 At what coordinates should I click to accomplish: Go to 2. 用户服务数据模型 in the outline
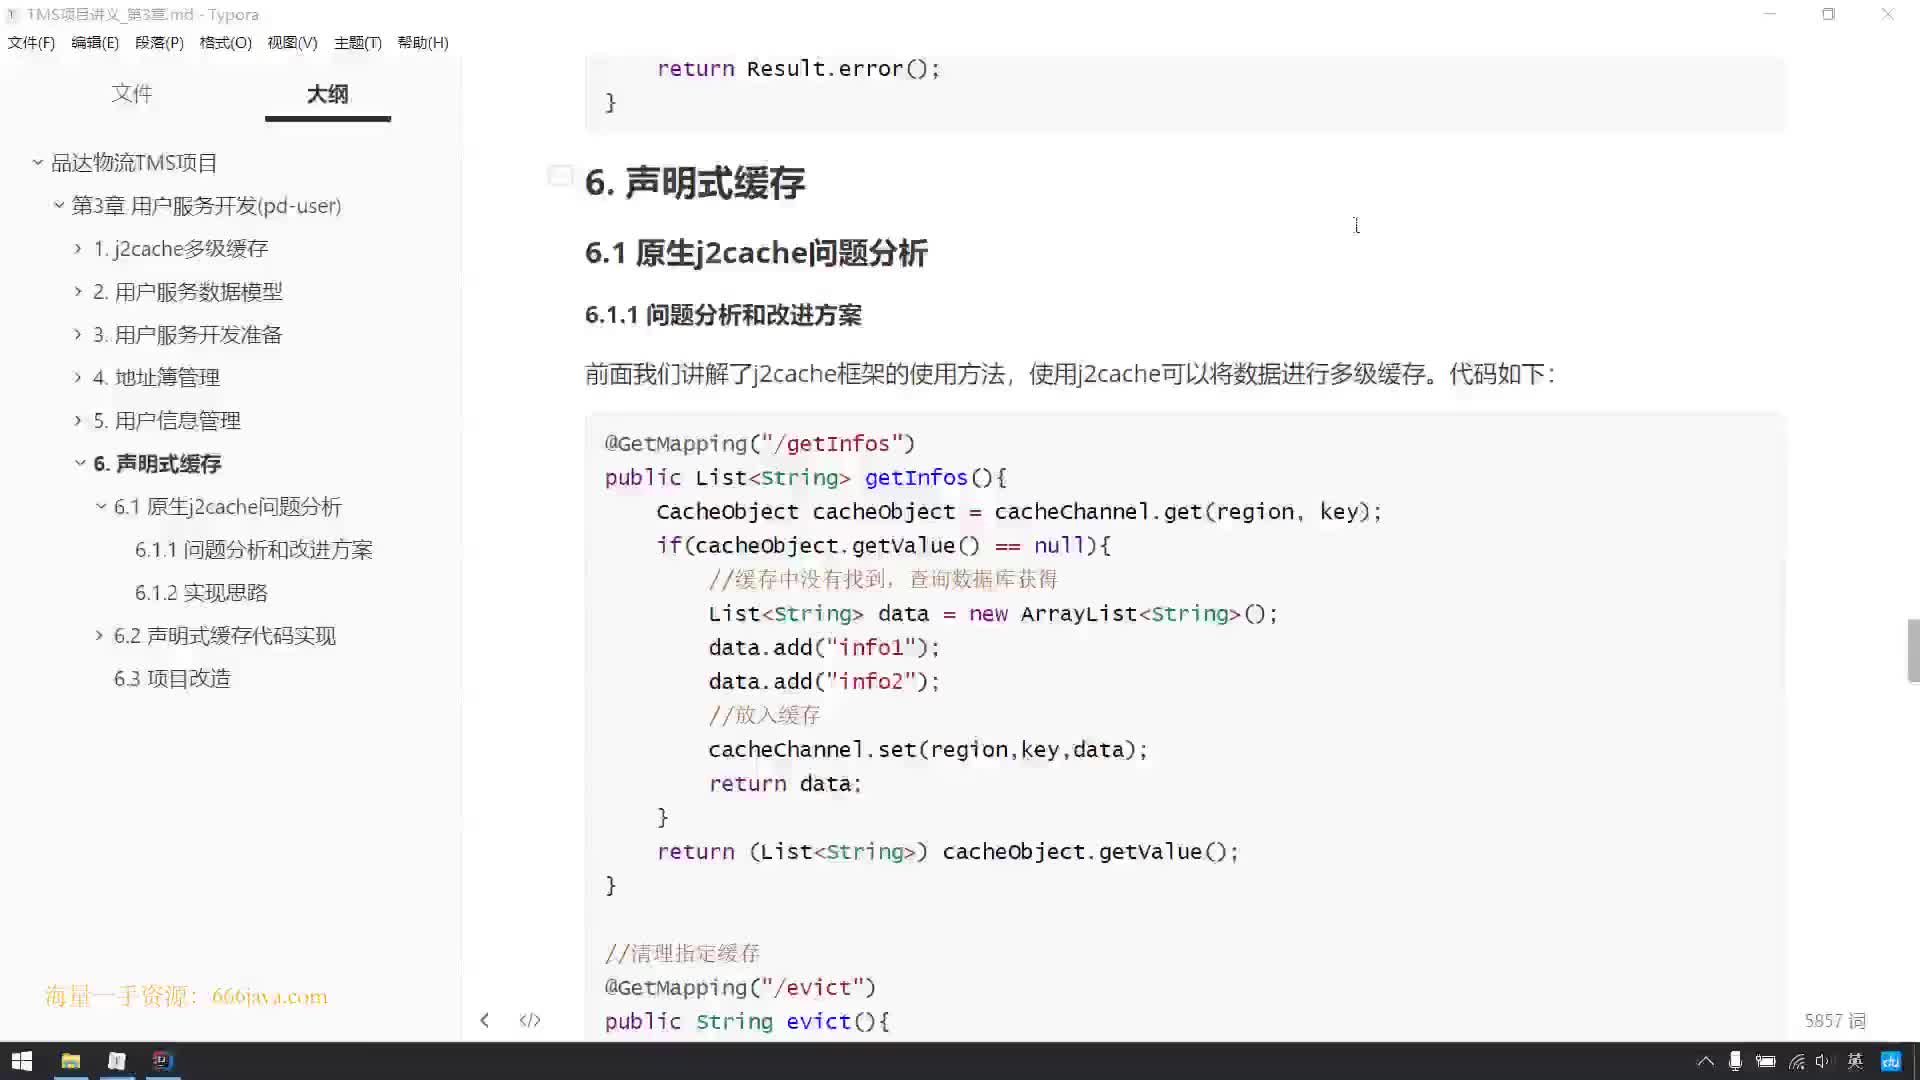click(x=188, y=291)
